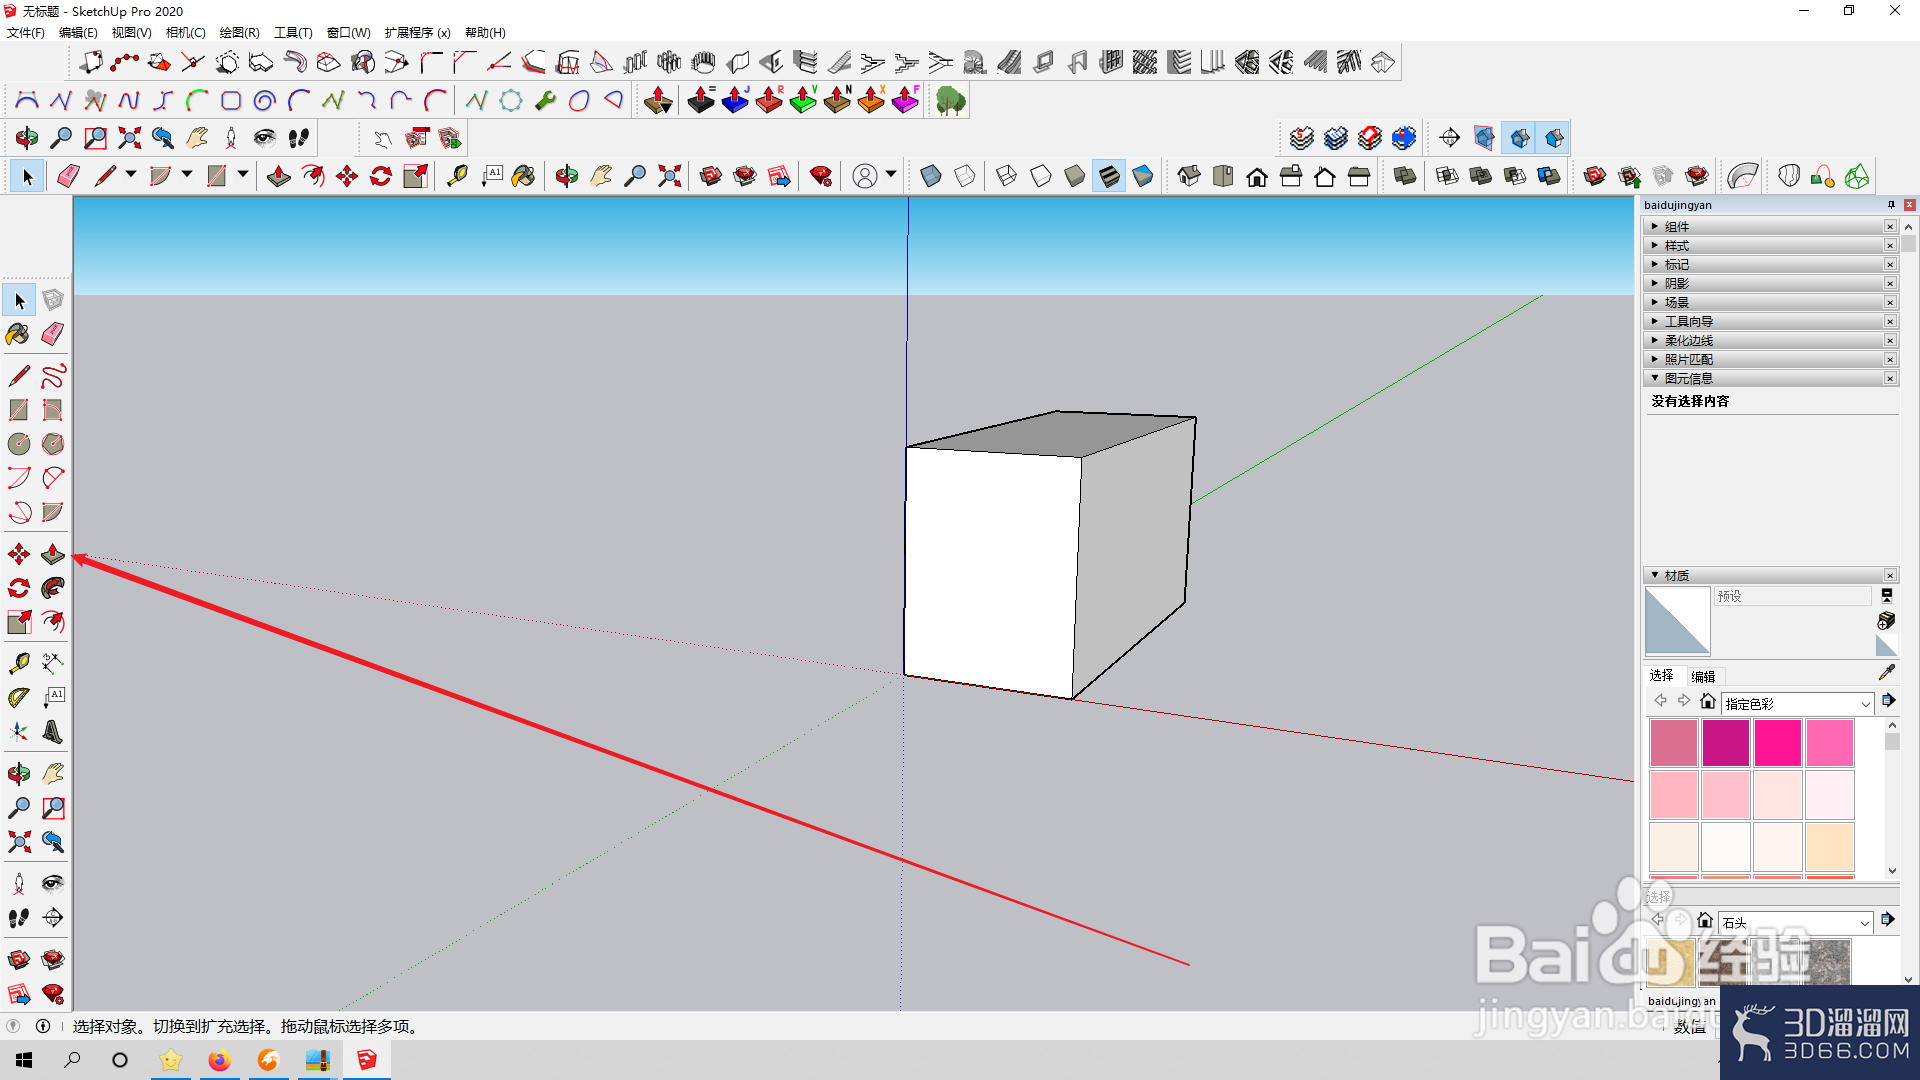1920x1080 pixels.
Task: Activate the Offset tool in left toolbar
Action: pyautogui.click(x=53, y=622)
